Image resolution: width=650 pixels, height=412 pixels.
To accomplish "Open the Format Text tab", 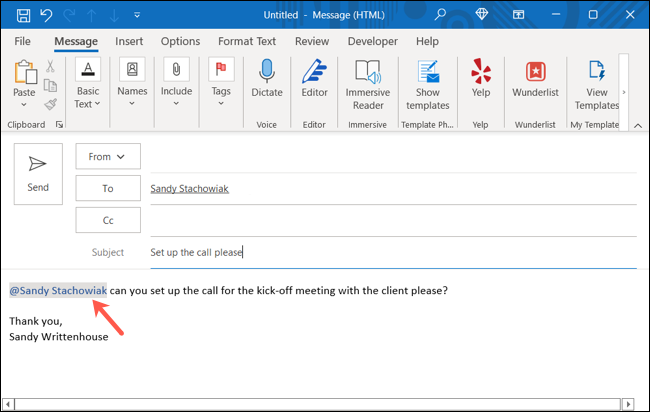I will [247, 41].
